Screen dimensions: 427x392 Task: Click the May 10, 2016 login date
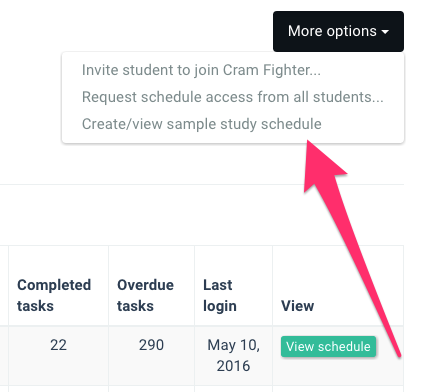233,355
